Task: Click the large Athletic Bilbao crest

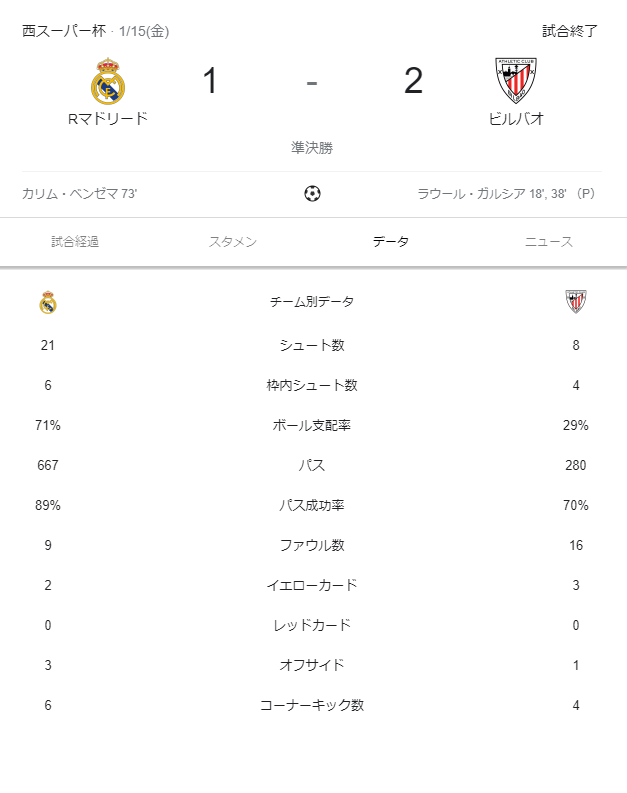Action: pyautogui.click(x=516, y=80)
